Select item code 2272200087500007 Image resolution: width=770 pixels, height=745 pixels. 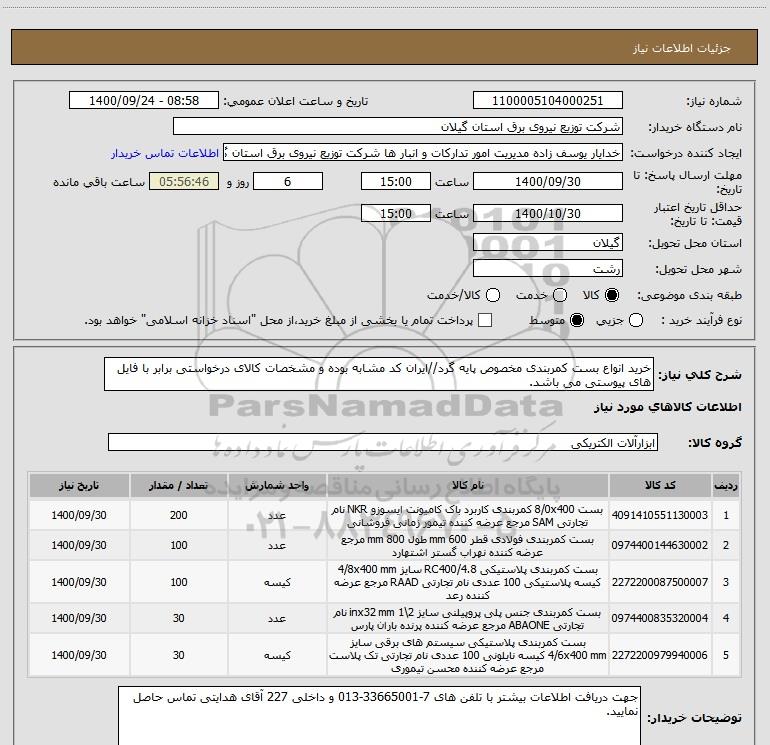point(660,582)
